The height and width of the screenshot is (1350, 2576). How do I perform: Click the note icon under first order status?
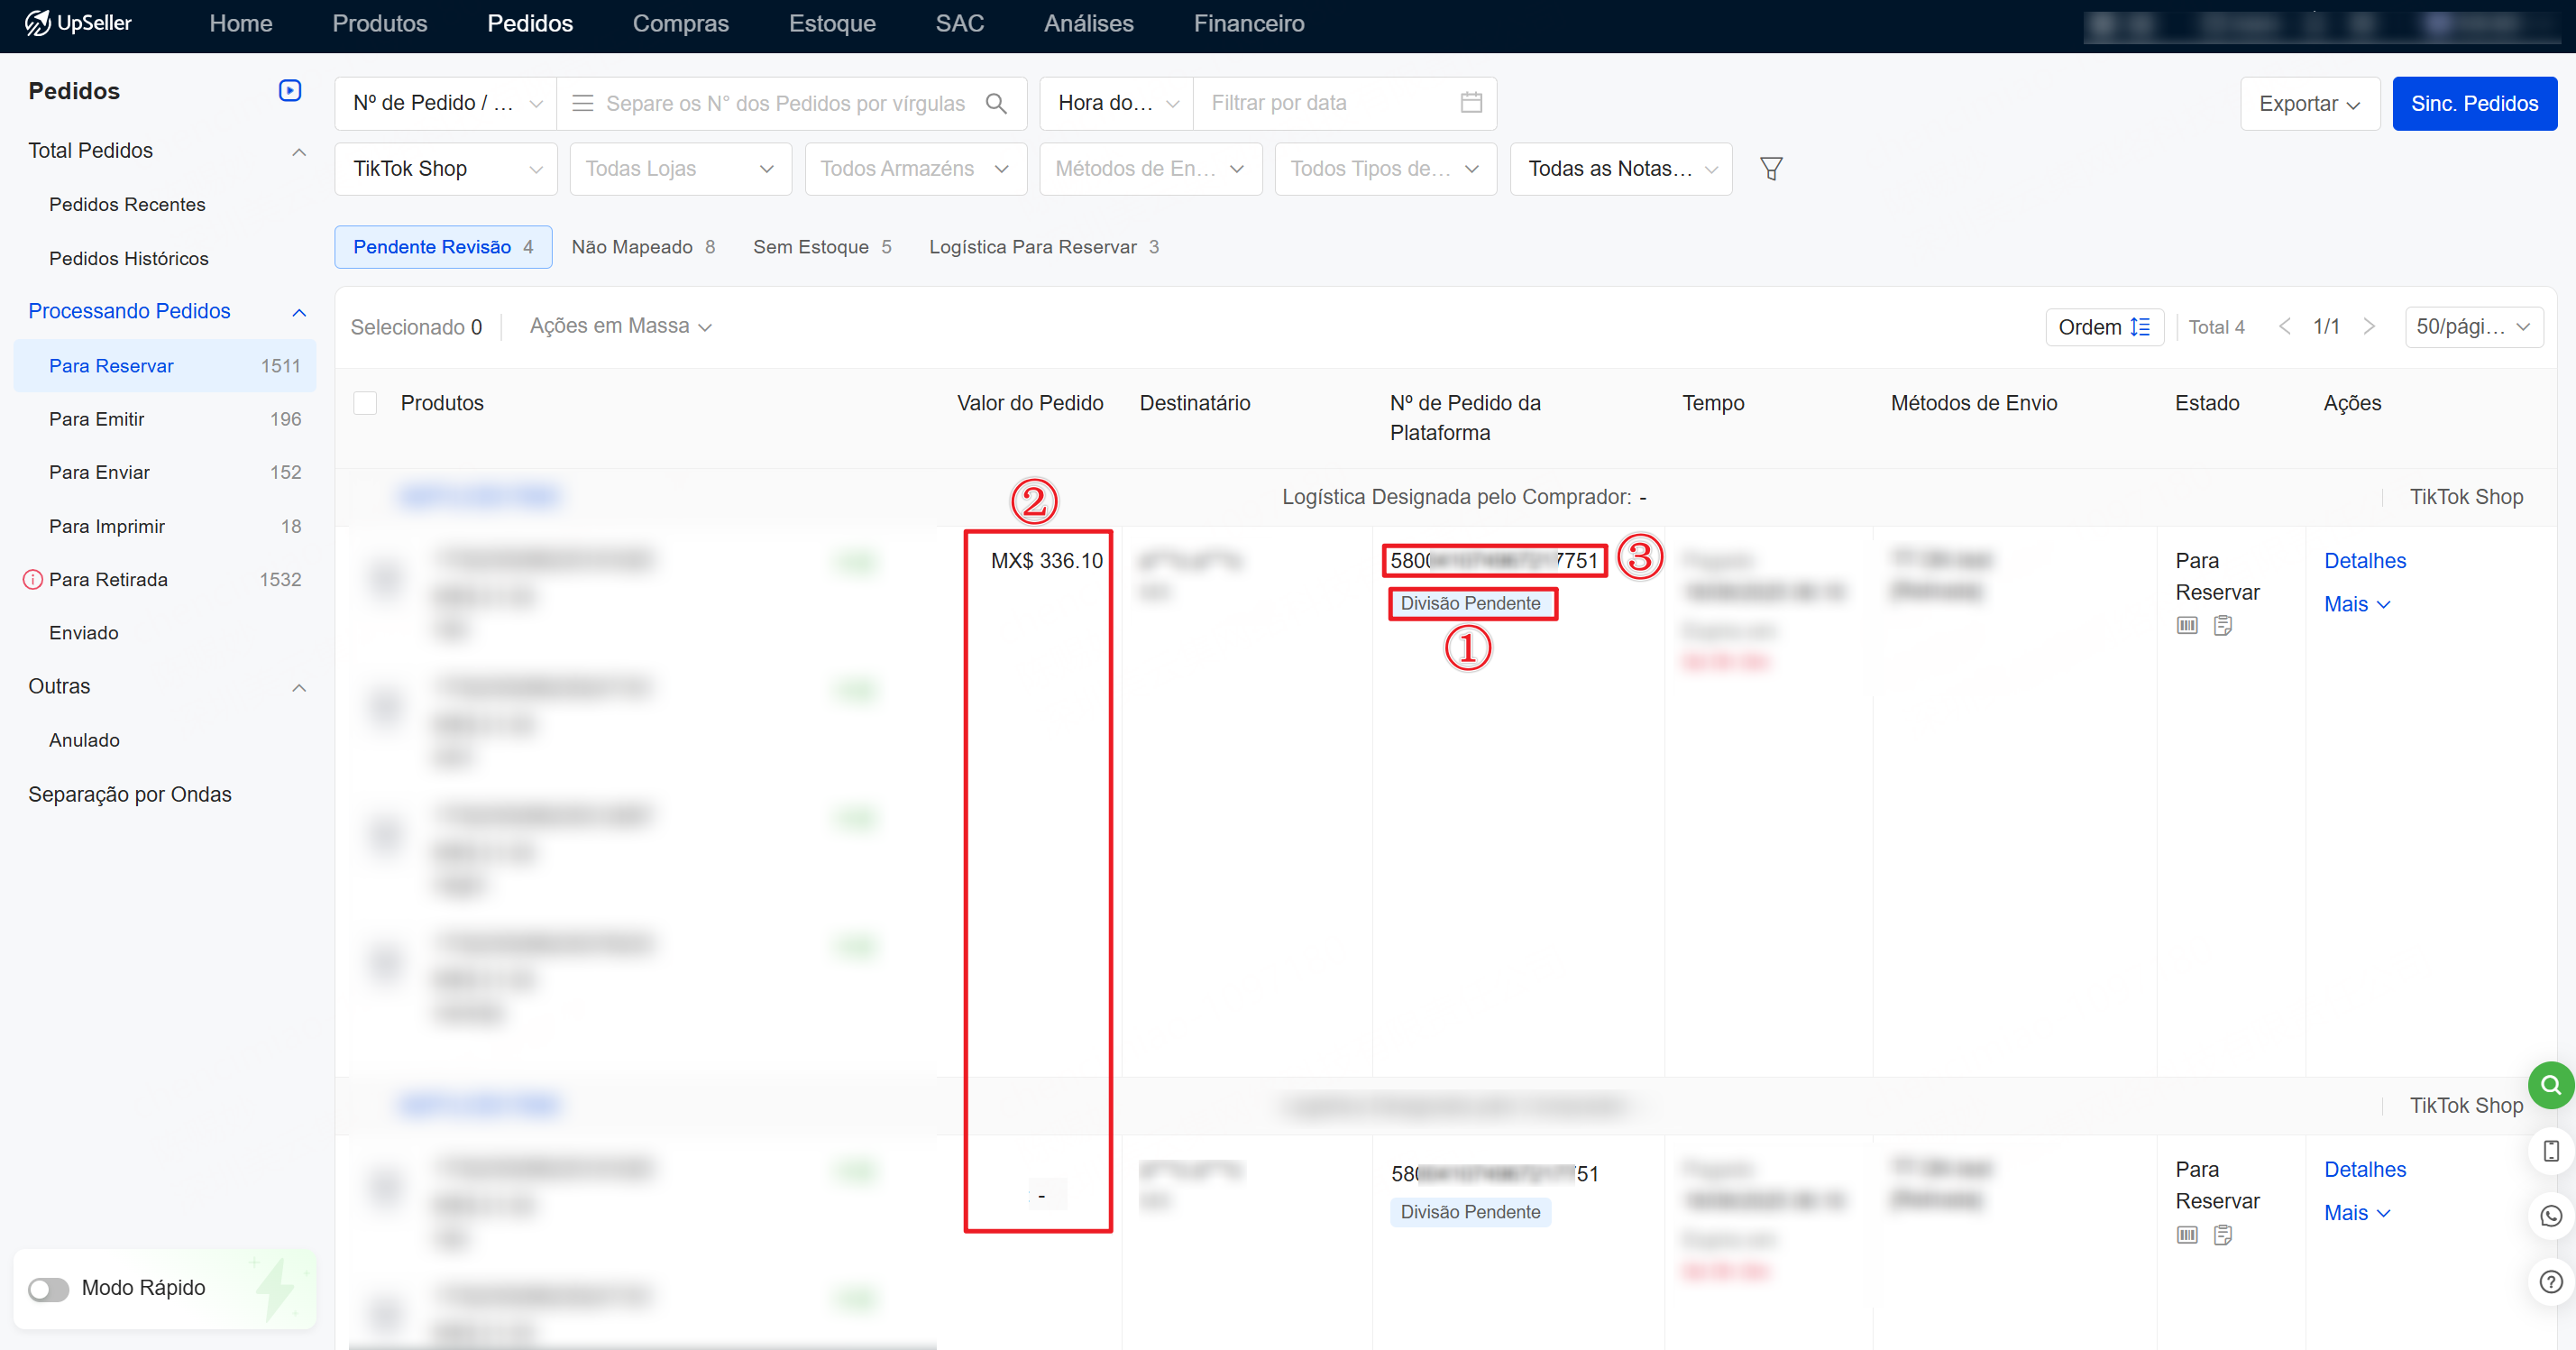[2223, 626]
